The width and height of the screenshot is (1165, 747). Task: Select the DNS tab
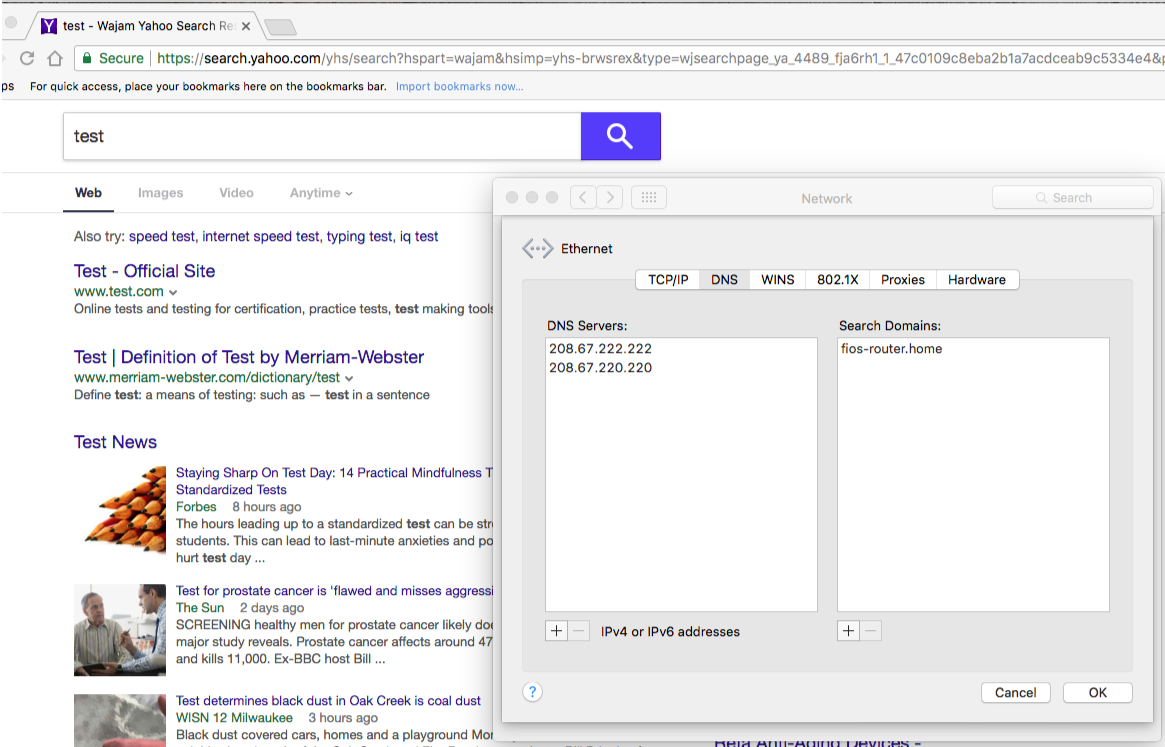pos(724,279)
